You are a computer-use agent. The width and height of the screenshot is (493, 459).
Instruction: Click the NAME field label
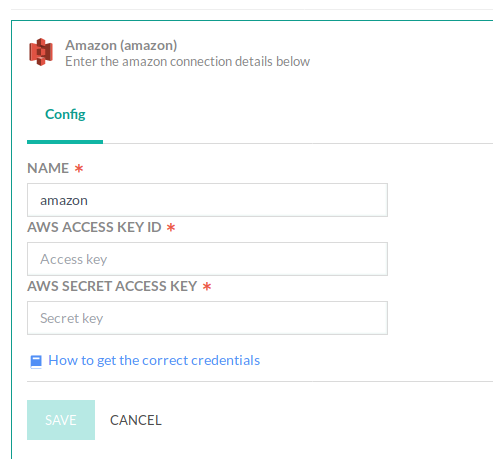[x=48, y=168]
